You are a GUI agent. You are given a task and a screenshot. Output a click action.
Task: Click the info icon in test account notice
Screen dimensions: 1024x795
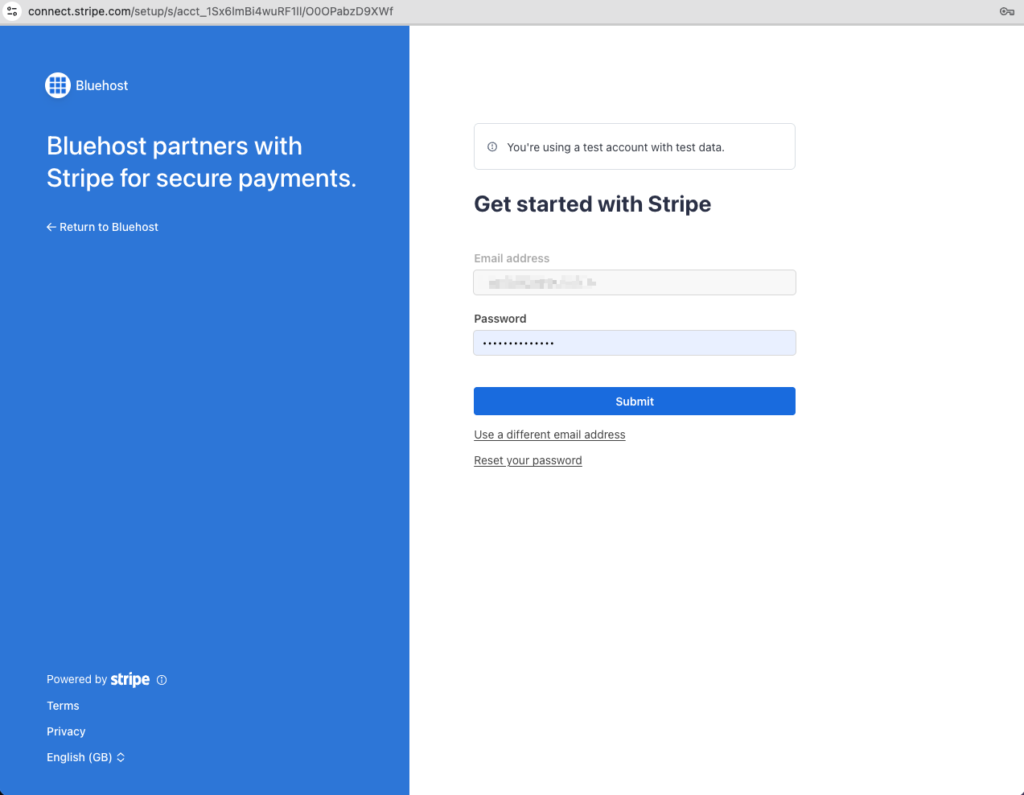pyautogui.click(x=492, y=147)
